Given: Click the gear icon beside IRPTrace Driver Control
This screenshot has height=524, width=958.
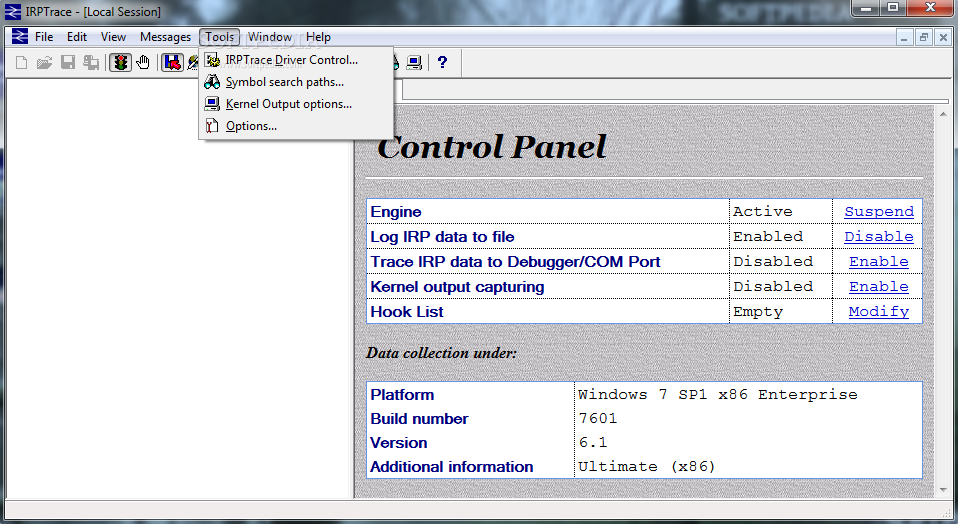Looking at the screenshot, I should (212, 60).
